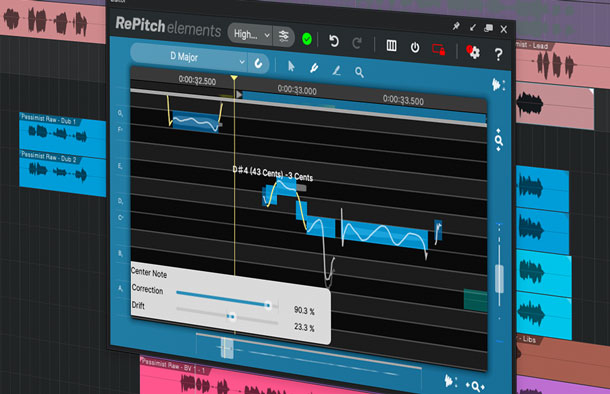Click the Correction slider handle
Viewport: 610px width, 394px height.
[268, 305]
